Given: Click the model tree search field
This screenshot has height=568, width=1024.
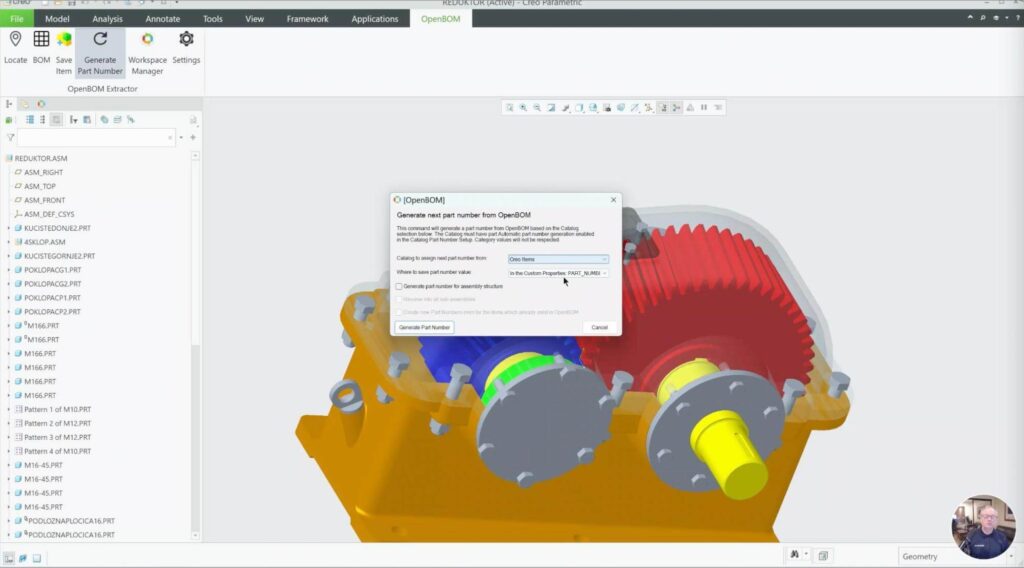Looking at the screenshot, I should click(97, 138).
